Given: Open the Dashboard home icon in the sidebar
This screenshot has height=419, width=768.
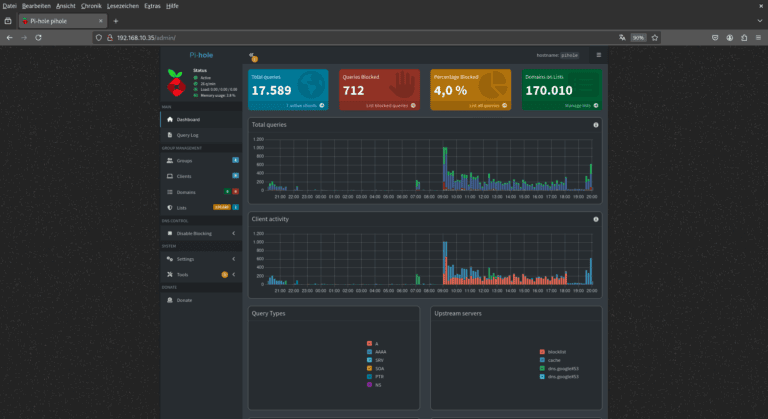Looking at the screenshot, I should pos(170,120).
